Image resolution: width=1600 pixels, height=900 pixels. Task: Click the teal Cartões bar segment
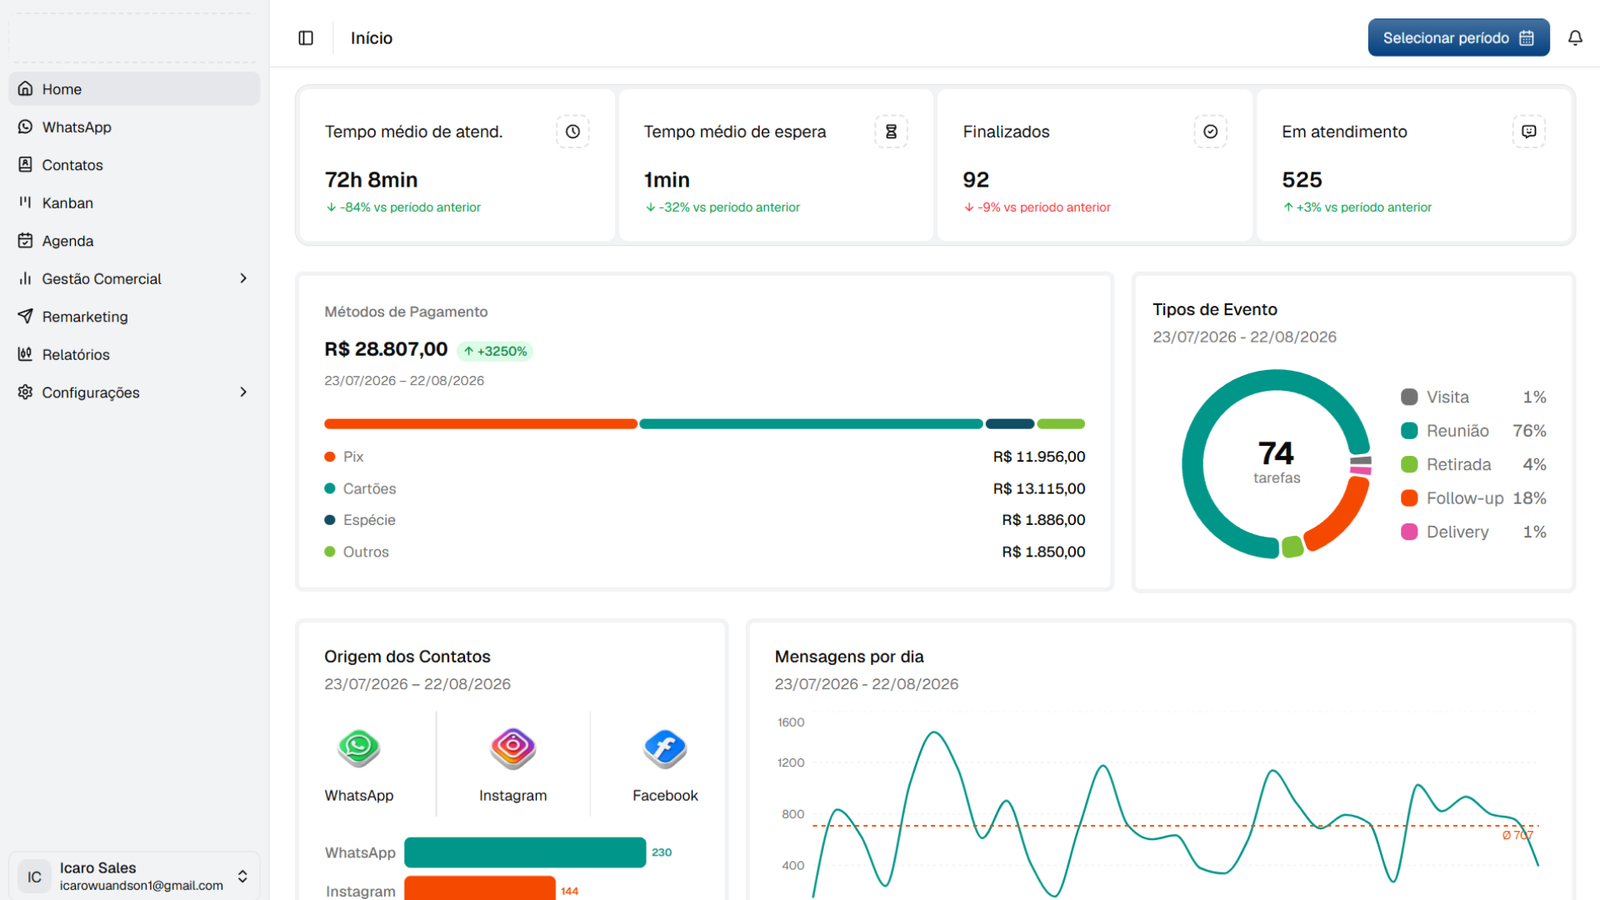(x=811, y=424)
